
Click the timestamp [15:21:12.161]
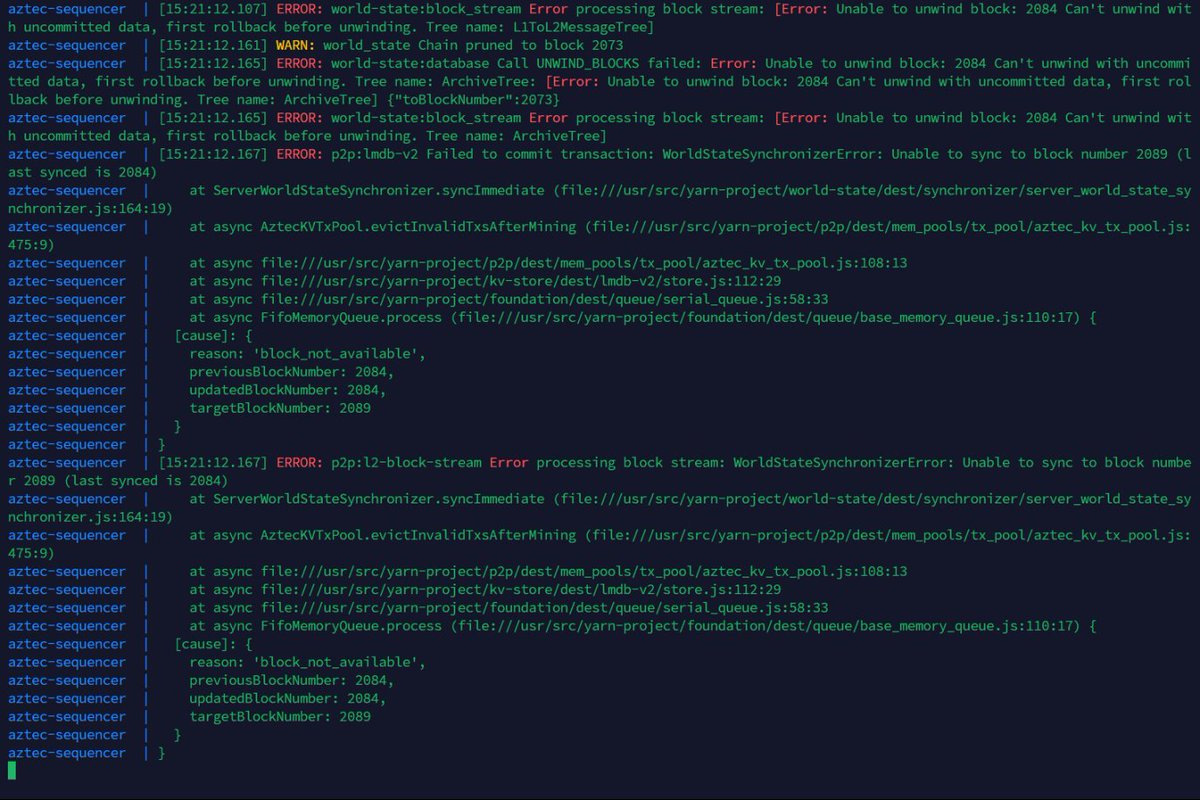pyautogui.click(x=213, y=45)
